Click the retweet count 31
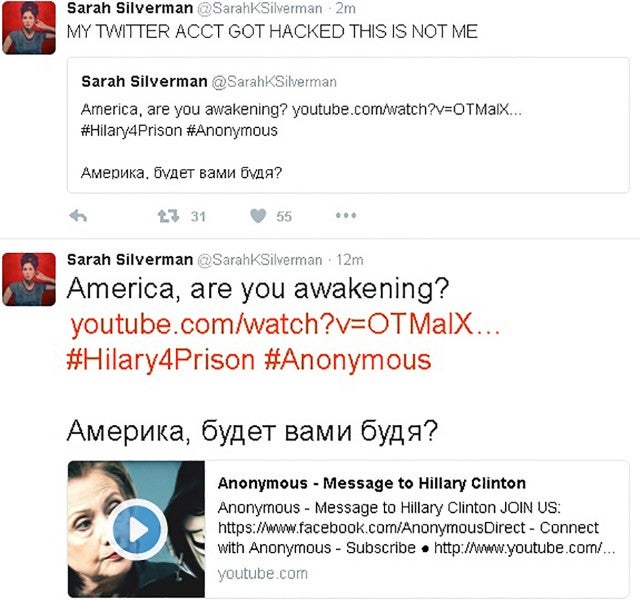Viewport: 640px width, 600px height. [198, 216]
